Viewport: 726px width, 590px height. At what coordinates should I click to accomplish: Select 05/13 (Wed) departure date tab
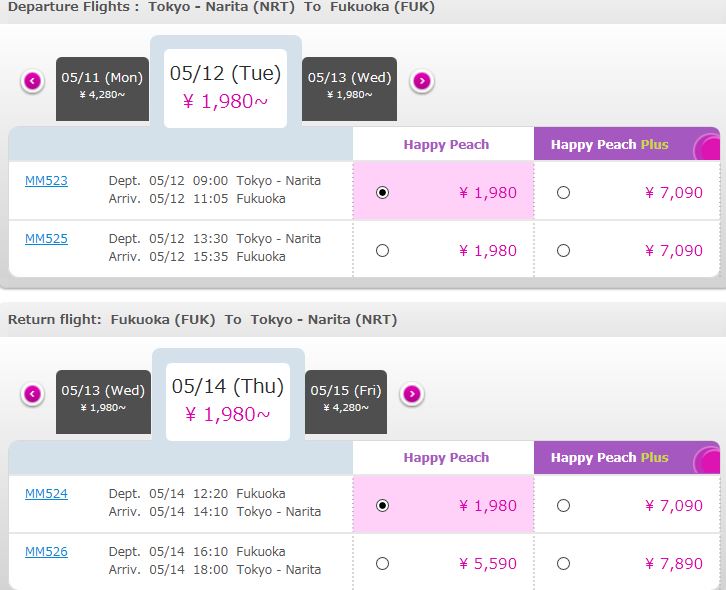[x=350, y=89]
